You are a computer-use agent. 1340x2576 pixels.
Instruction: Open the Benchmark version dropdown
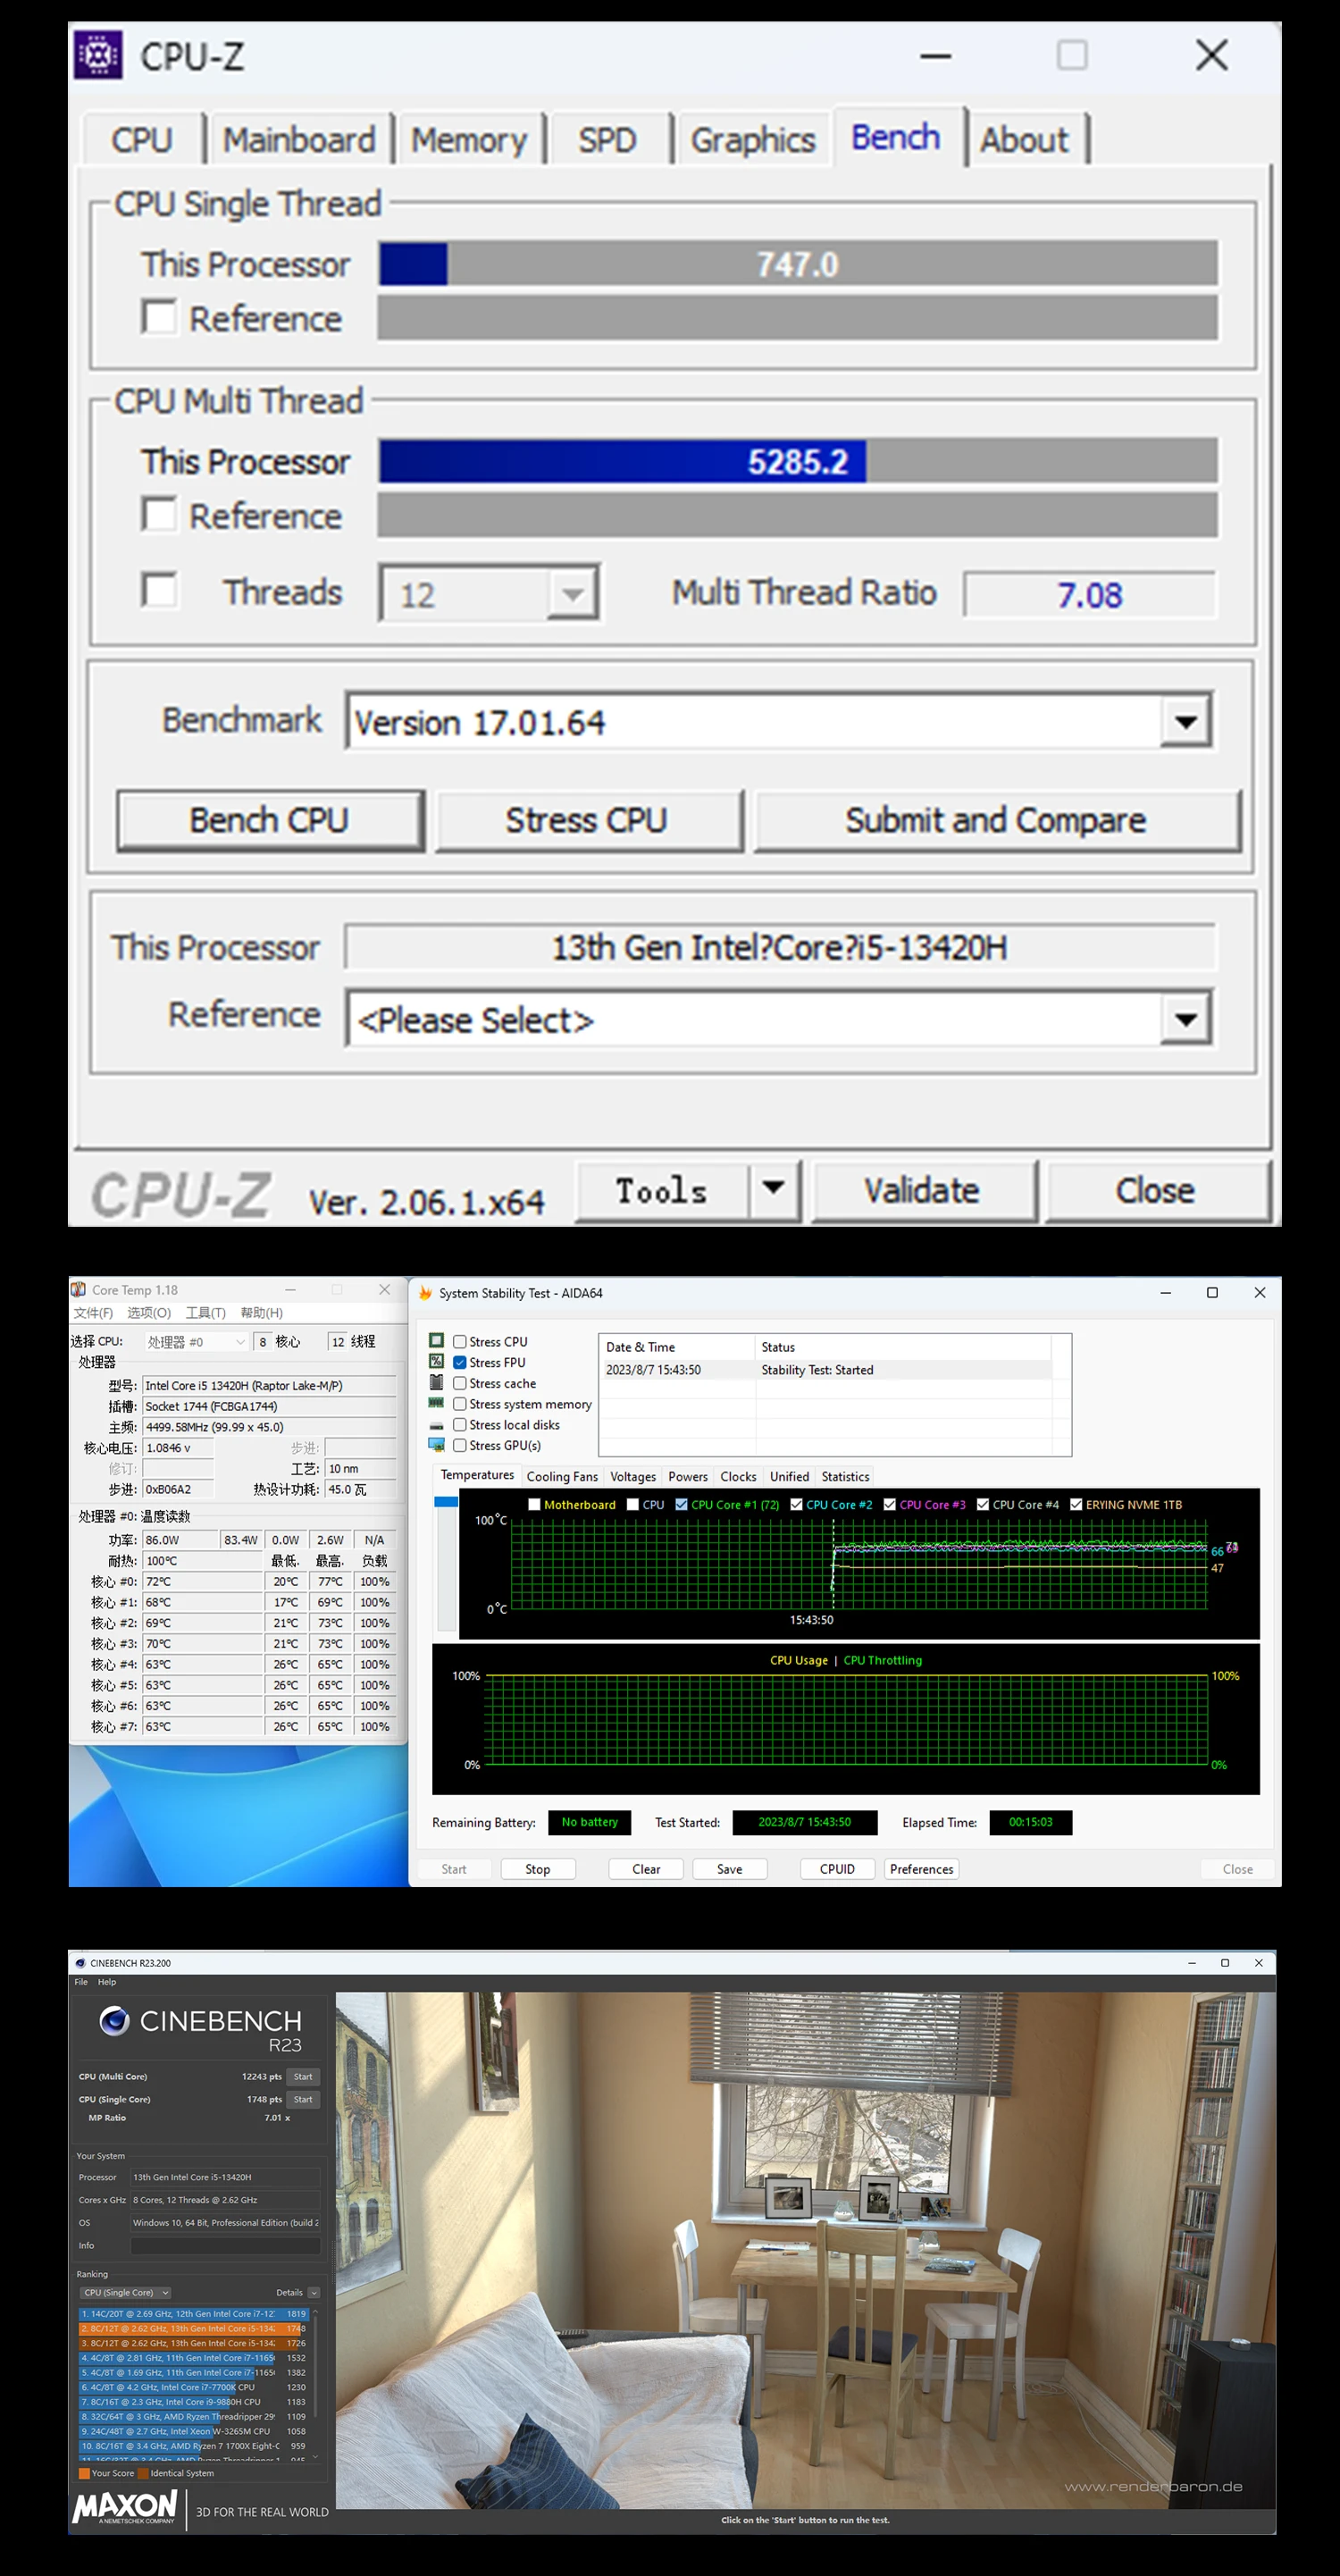coord(1185,721)
